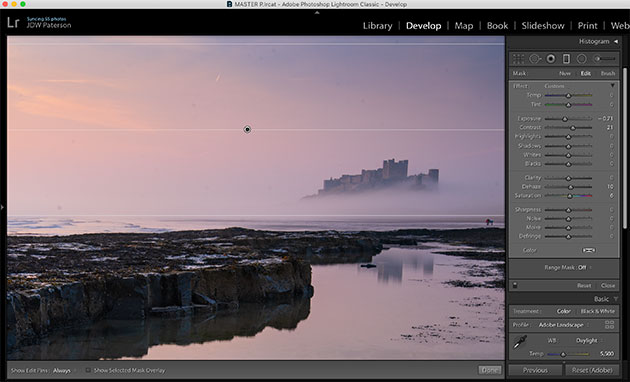Click the Lr identity plate logo
The height and width of the screenshot is (382, 630).
13,22
